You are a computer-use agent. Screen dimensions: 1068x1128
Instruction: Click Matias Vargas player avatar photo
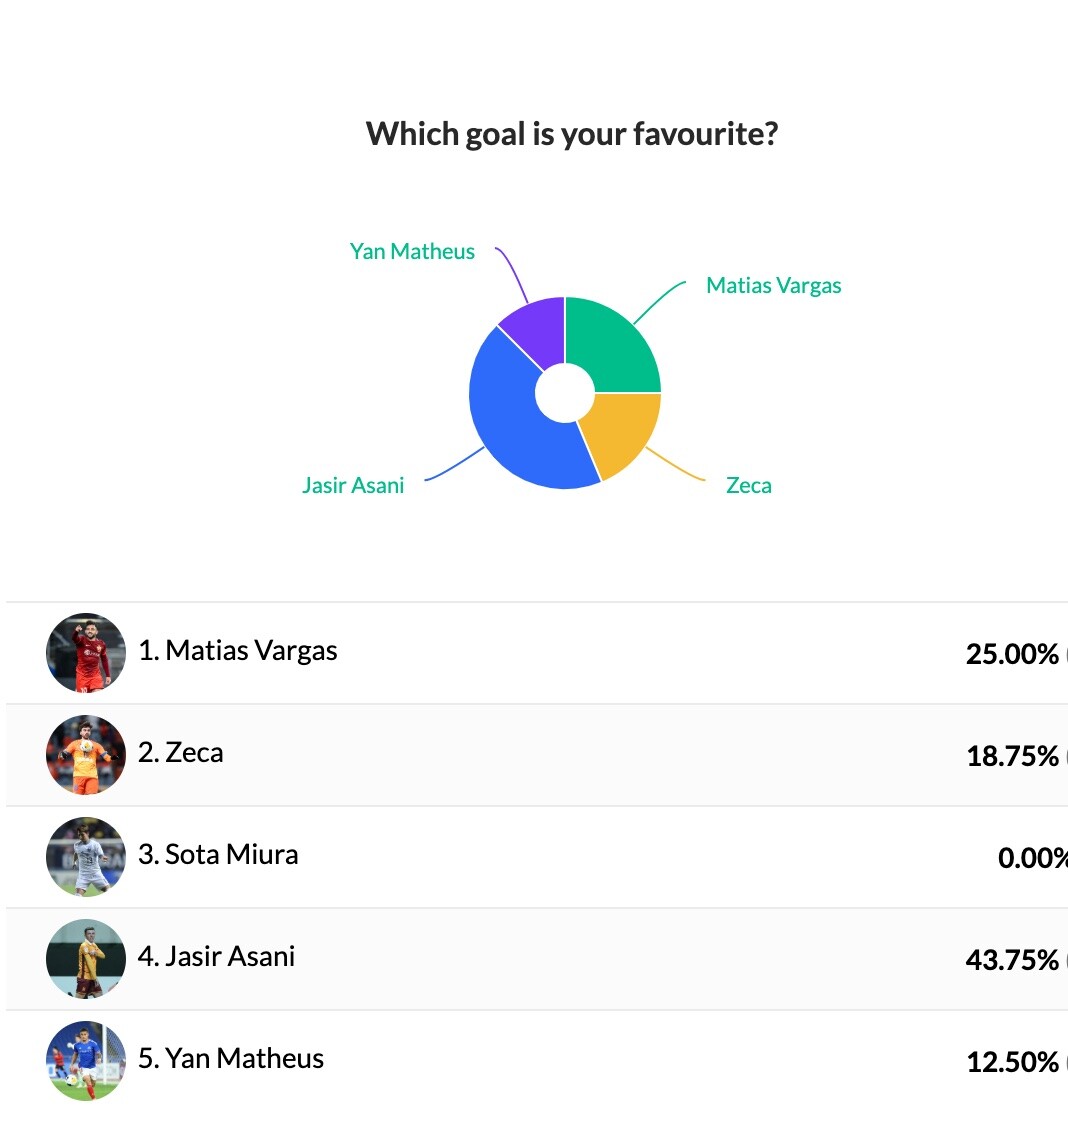(86, 653)
